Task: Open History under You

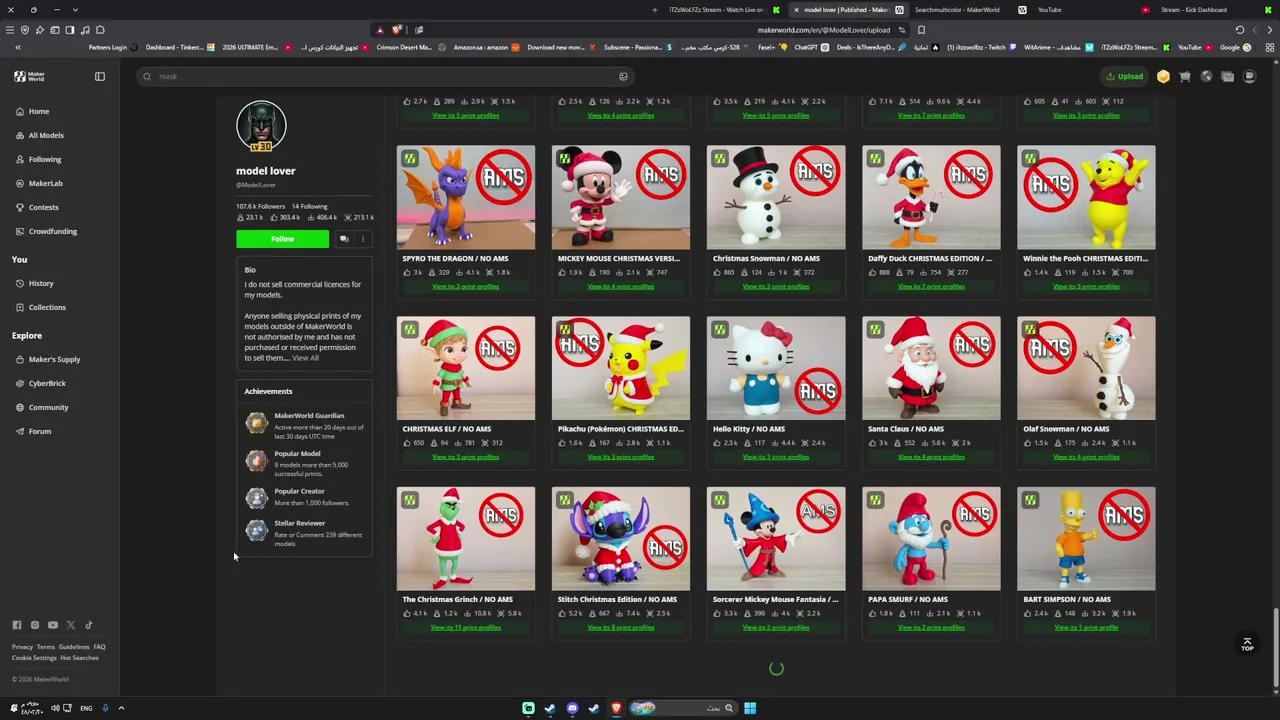Action: (x=40, y=283)
